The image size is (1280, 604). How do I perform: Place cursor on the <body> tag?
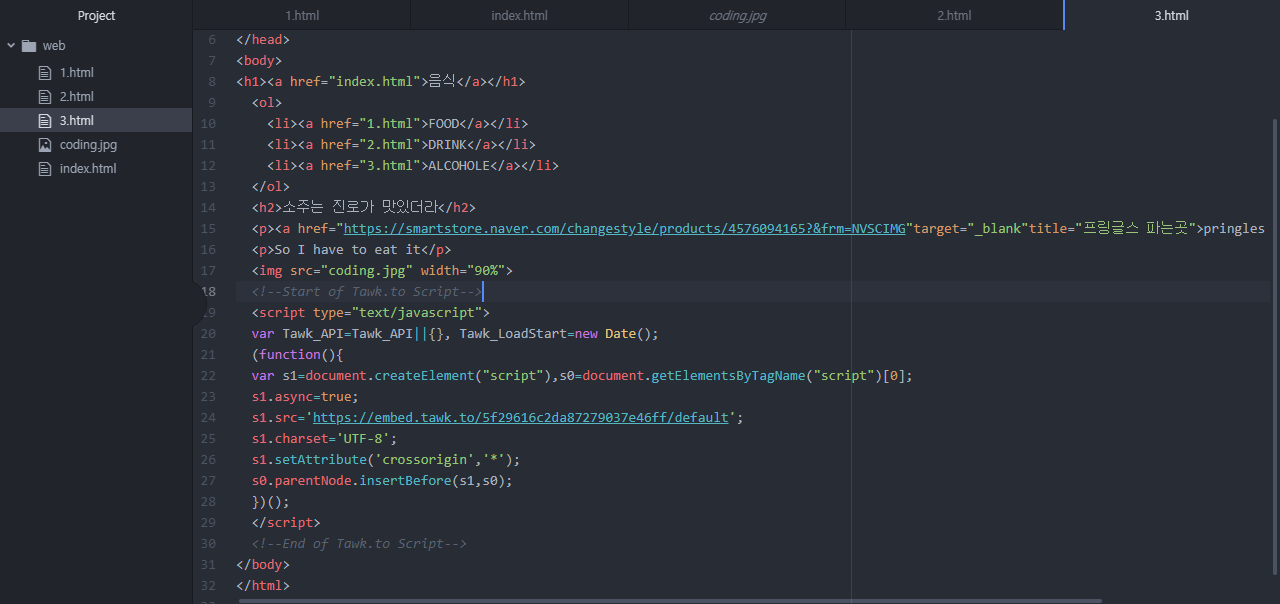(259, 61)
